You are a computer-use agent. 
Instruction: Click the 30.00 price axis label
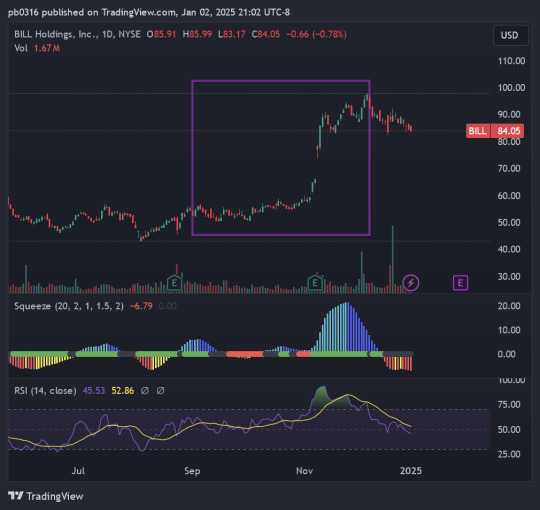coord(509,277)
